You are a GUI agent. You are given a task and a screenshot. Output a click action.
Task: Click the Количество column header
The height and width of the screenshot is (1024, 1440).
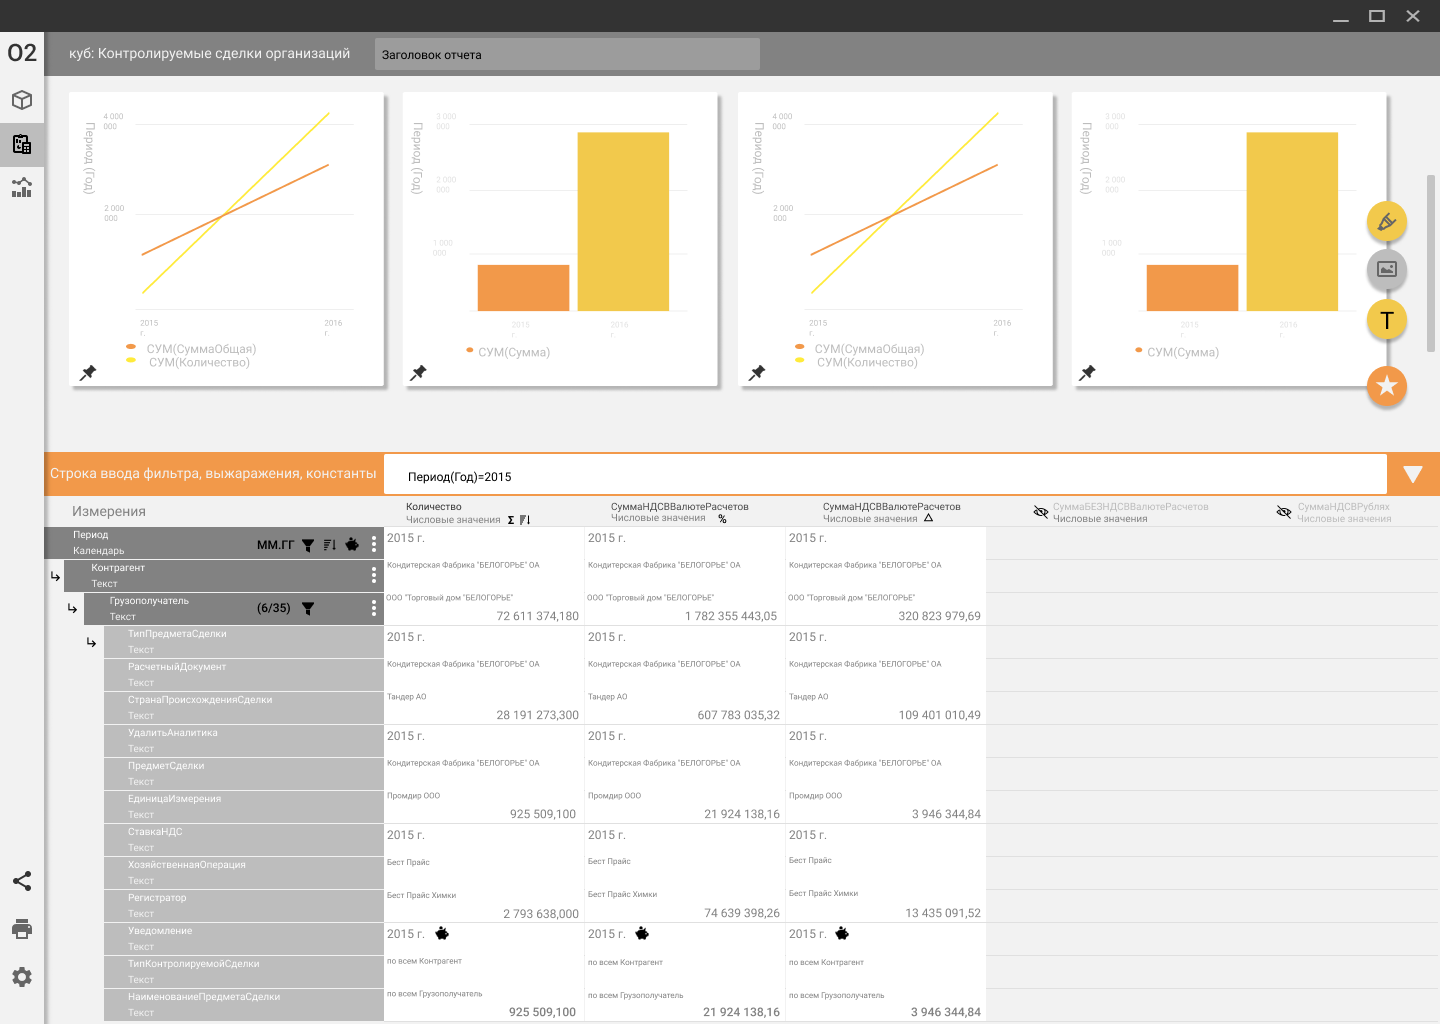click(434, 507)
